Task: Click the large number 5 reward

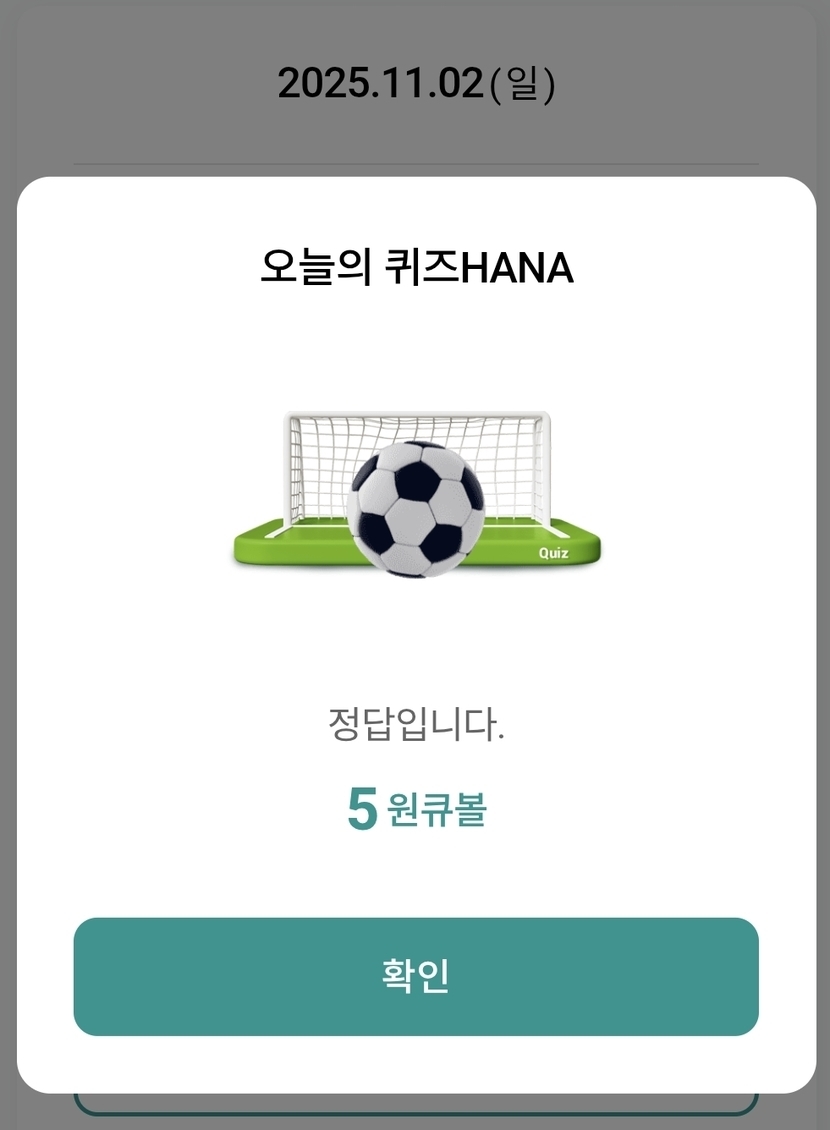Action: pyautogui.click(x=361, y=809)
